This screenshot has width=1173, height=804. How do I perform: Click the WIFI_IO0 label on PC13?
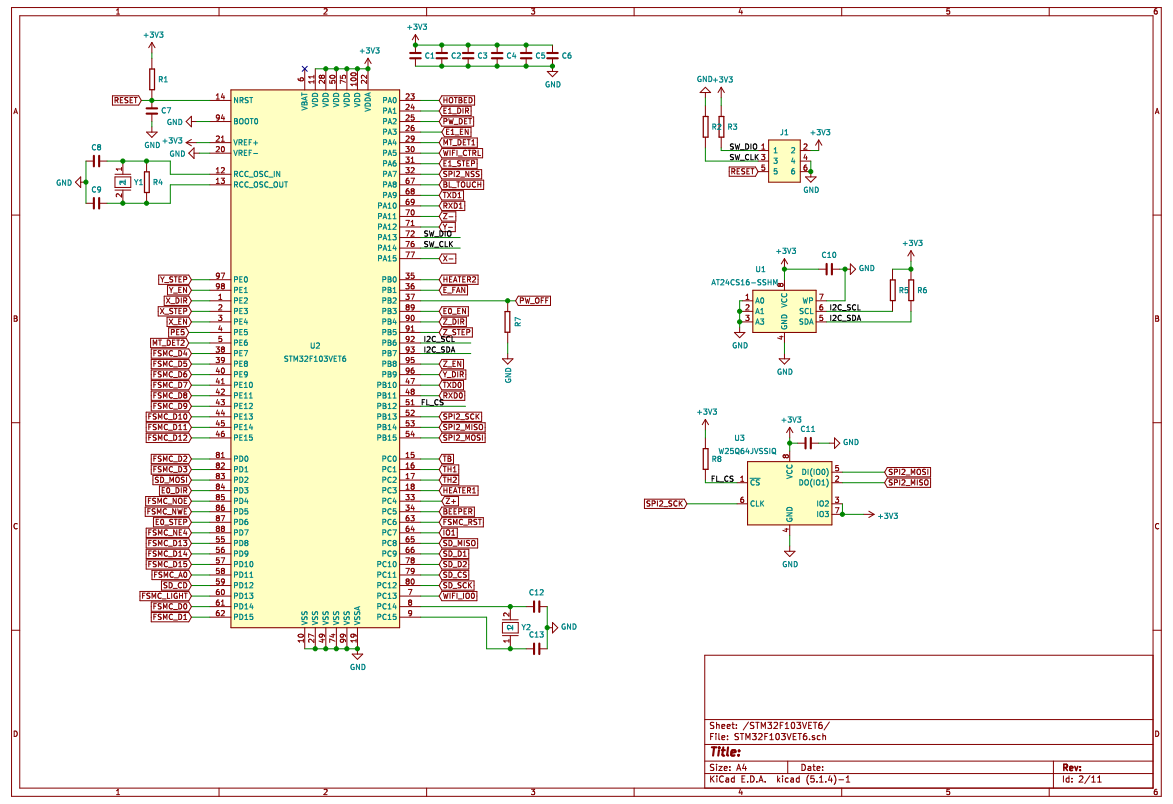point(459,596)
